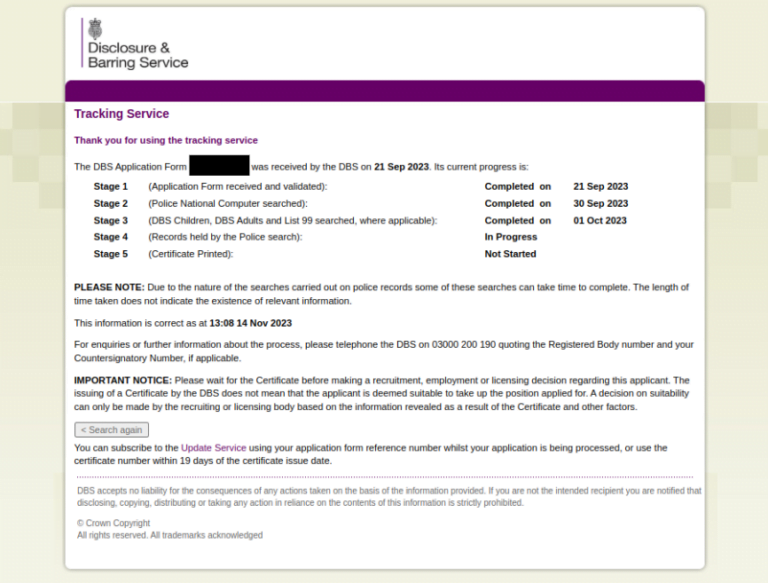Click the date '30 Sep 2023'
768x583 pixels.
pos(600,203)
